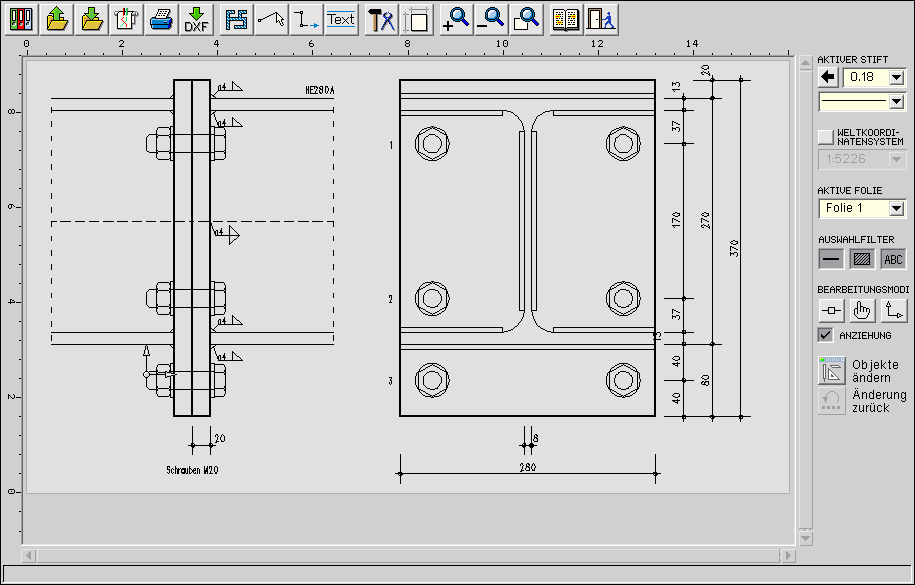Click the zoom out magnifier icon

coord(490,19)
